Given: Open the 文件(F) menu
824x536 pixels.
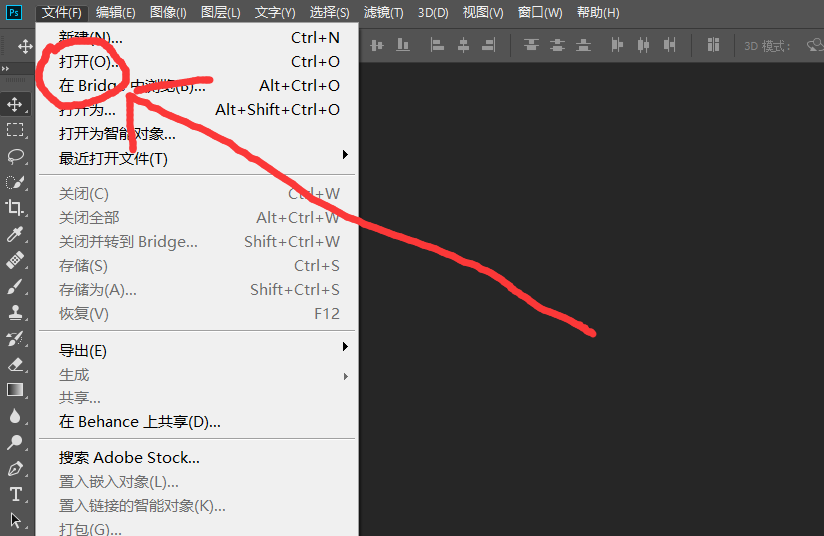Looking at the screenshot, I should click(x=62, y=12).
